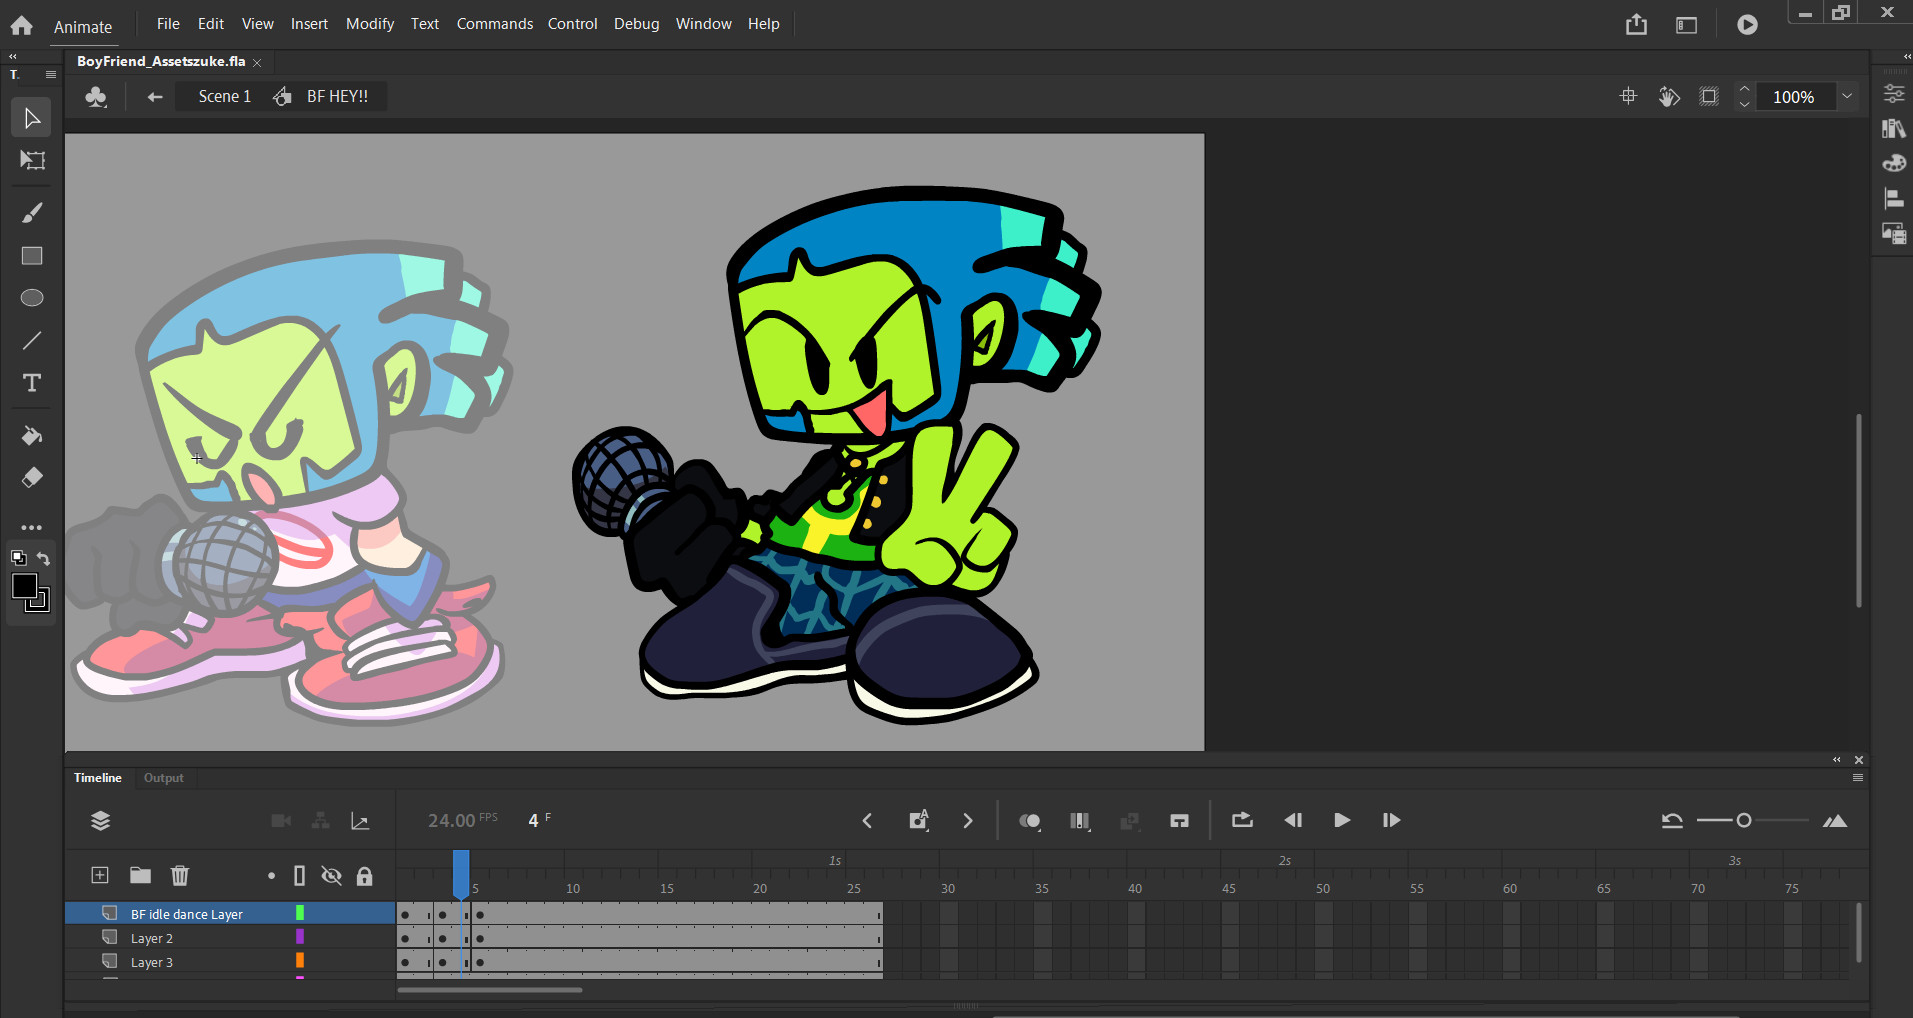Viewport: 1913px width, 1018px height.
Task: Open the Properties panel icon
Action: 1894,94
